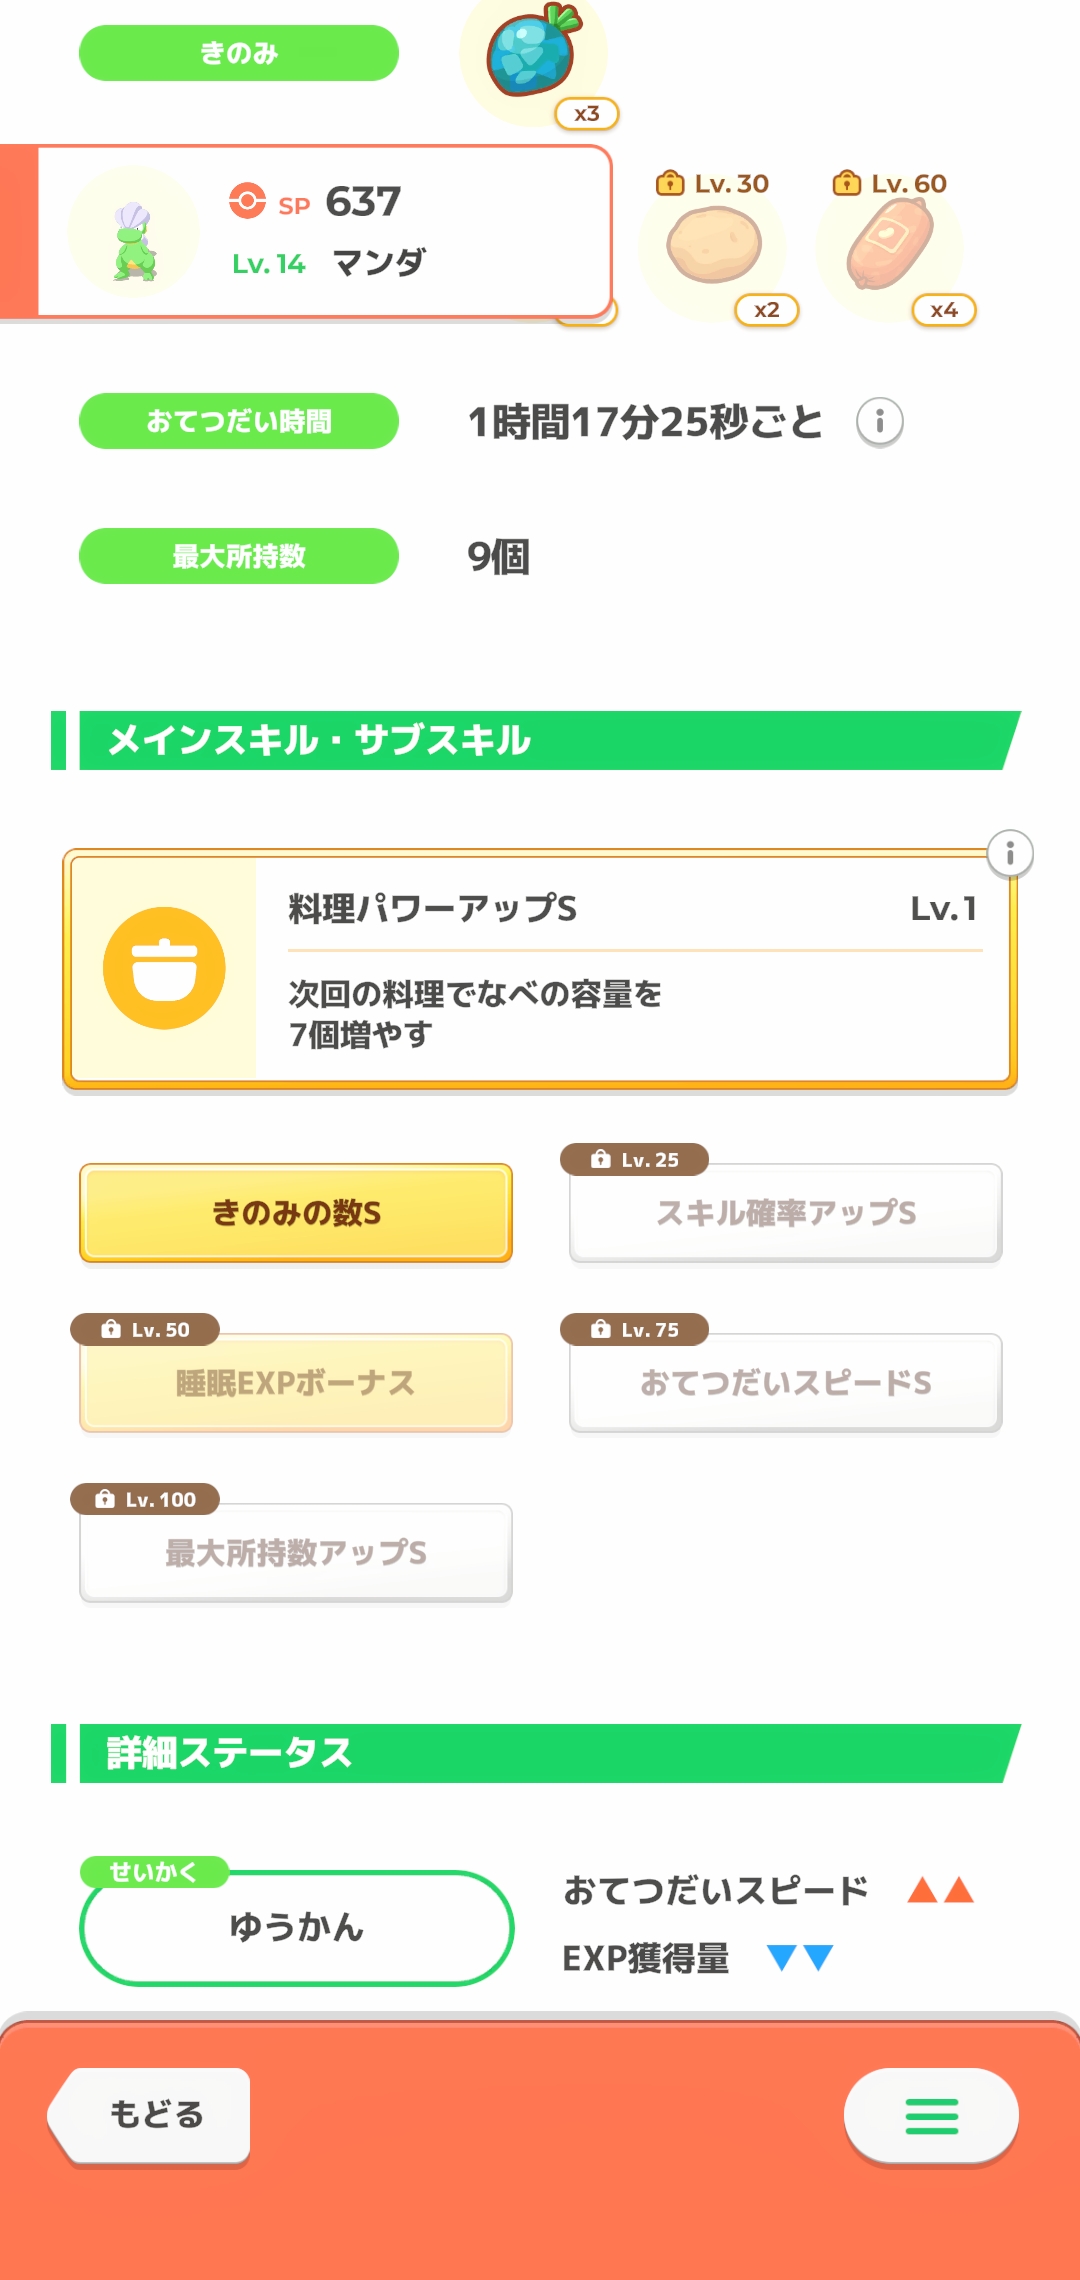Tap the おてつだい時間 label
The image size is (1080, 2280).
click(239, 421)
